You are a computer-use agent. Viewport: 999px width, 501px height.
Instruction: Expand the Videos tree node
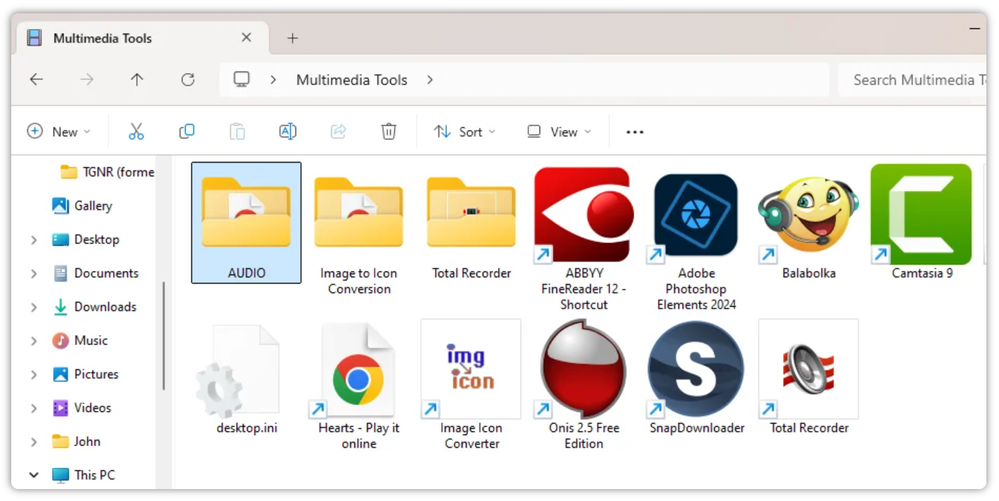coord(34,408)
